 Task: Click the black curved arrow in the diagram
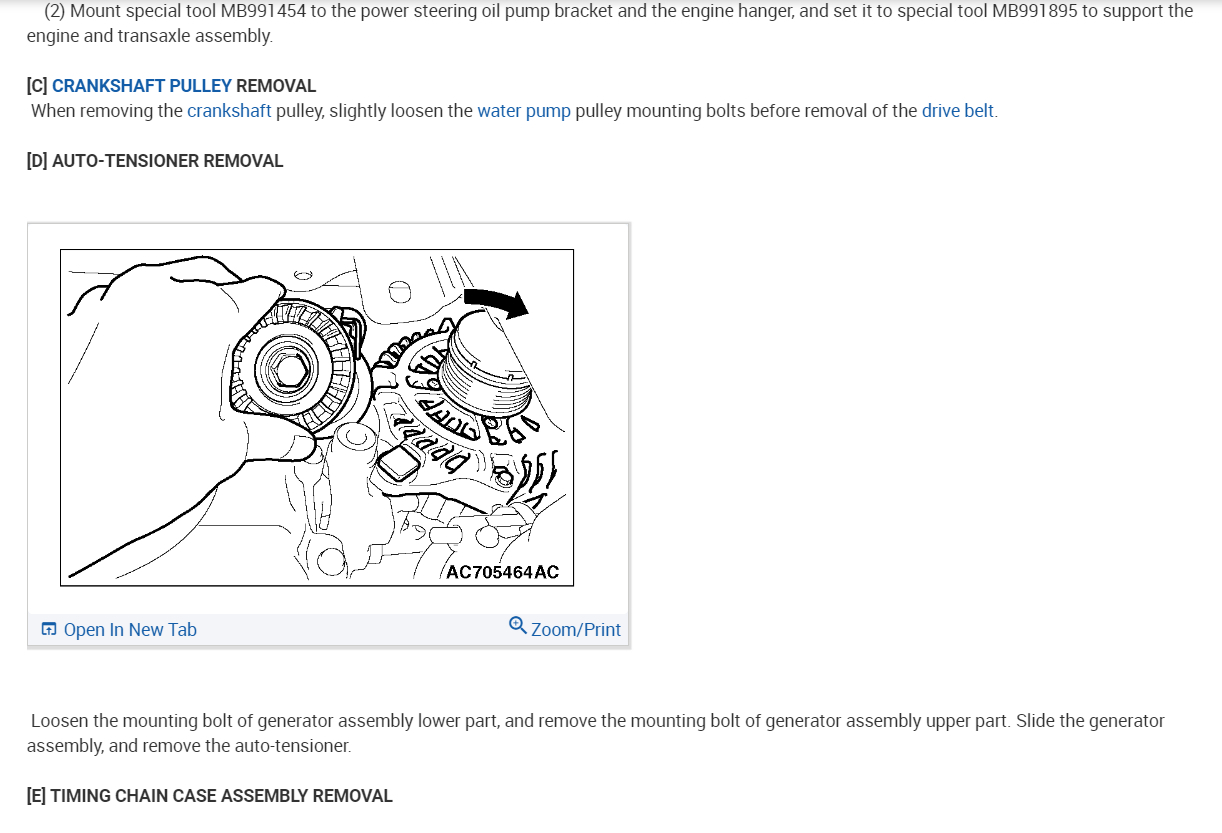tap(495, 302)
